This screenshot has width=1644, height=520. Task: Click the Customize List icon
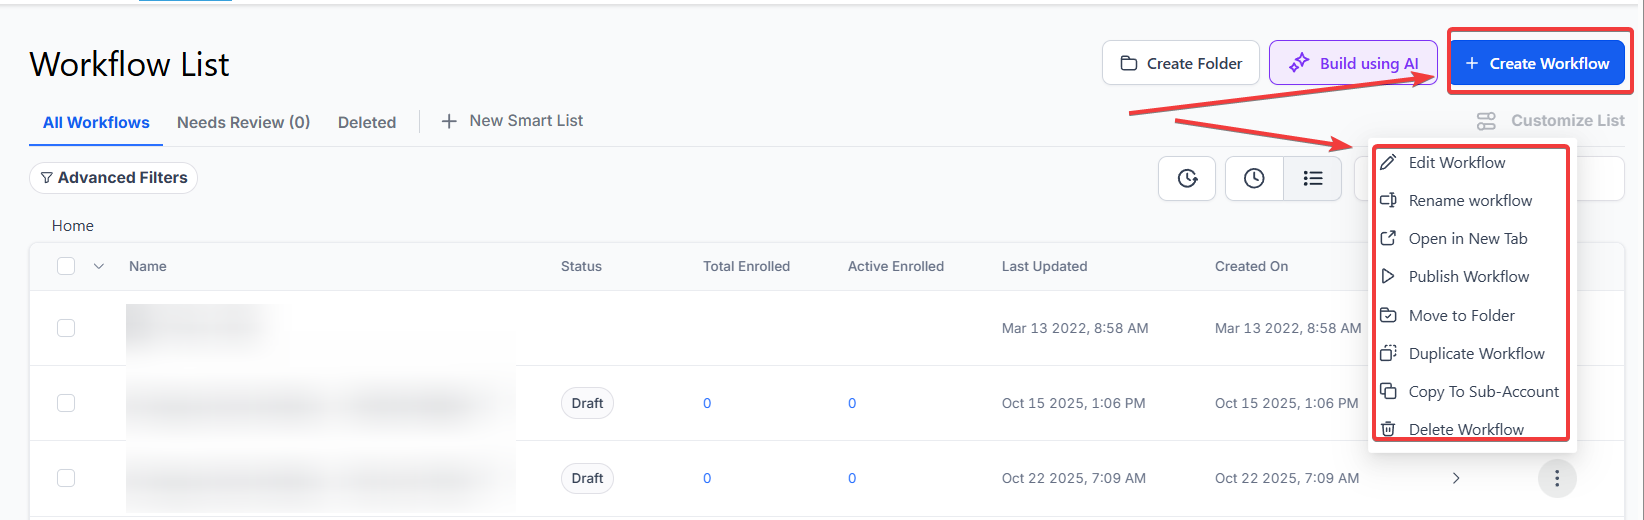[1486, 121]
